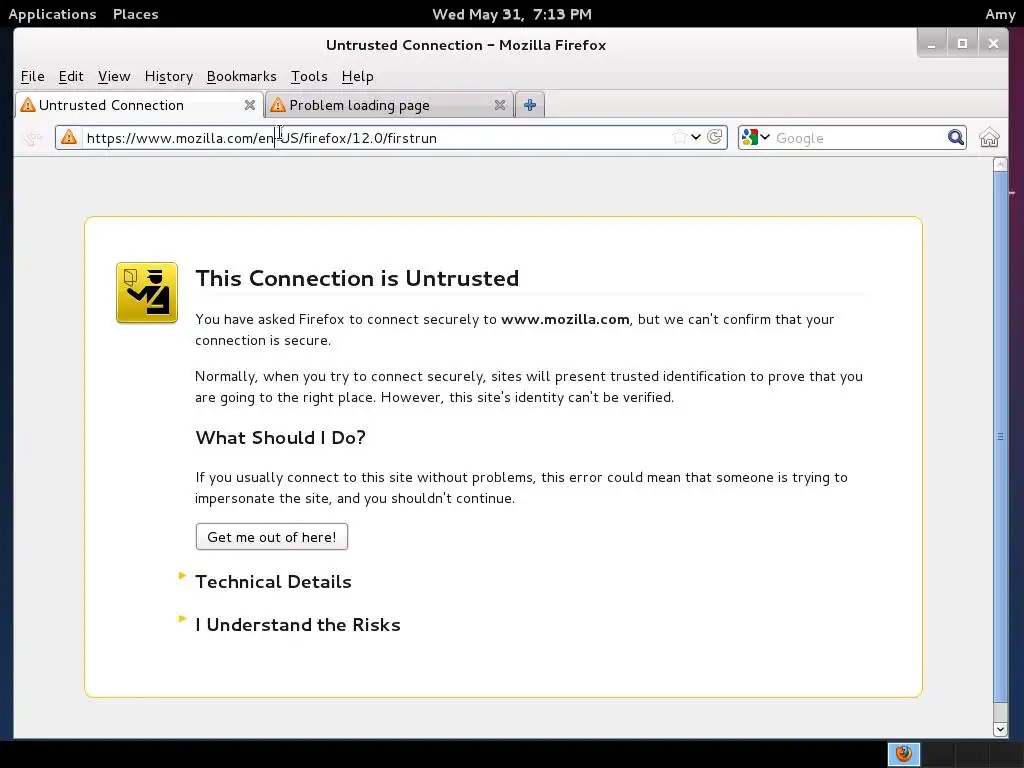Viewport: 1024px width, 768px height.
Task: Open the URL history dropdown arrow
Action: coord(696,137)
